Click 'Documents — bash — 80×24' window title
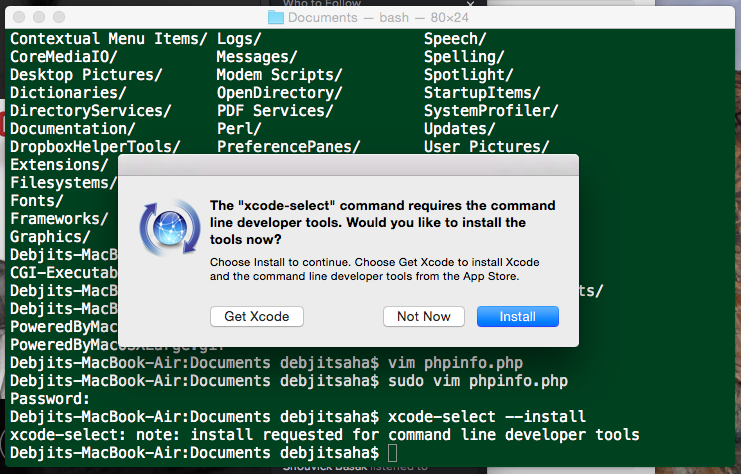 [377, 17]
